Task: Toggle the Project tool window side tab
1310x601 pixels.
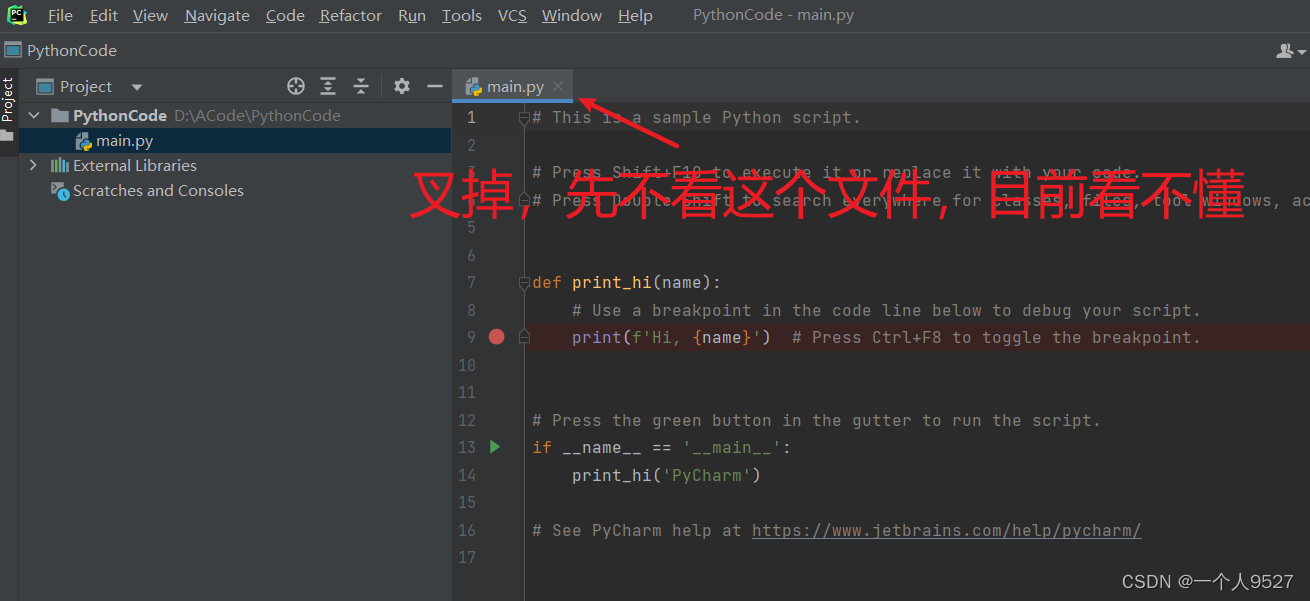Action: click(8, 108)
